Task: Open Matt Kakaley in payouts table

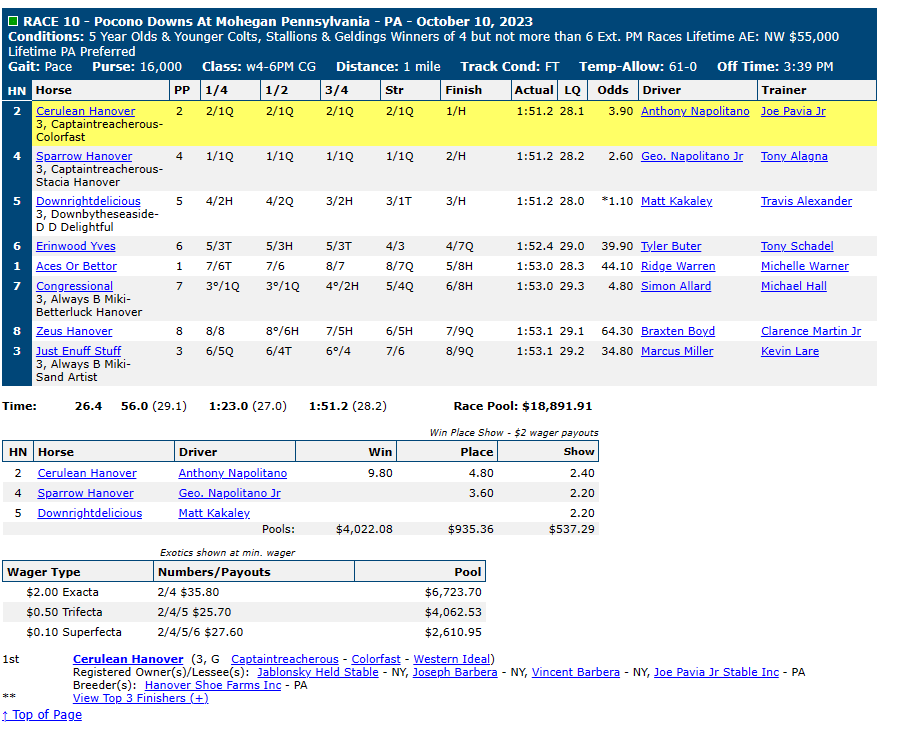Action: (x=214, y=513)
